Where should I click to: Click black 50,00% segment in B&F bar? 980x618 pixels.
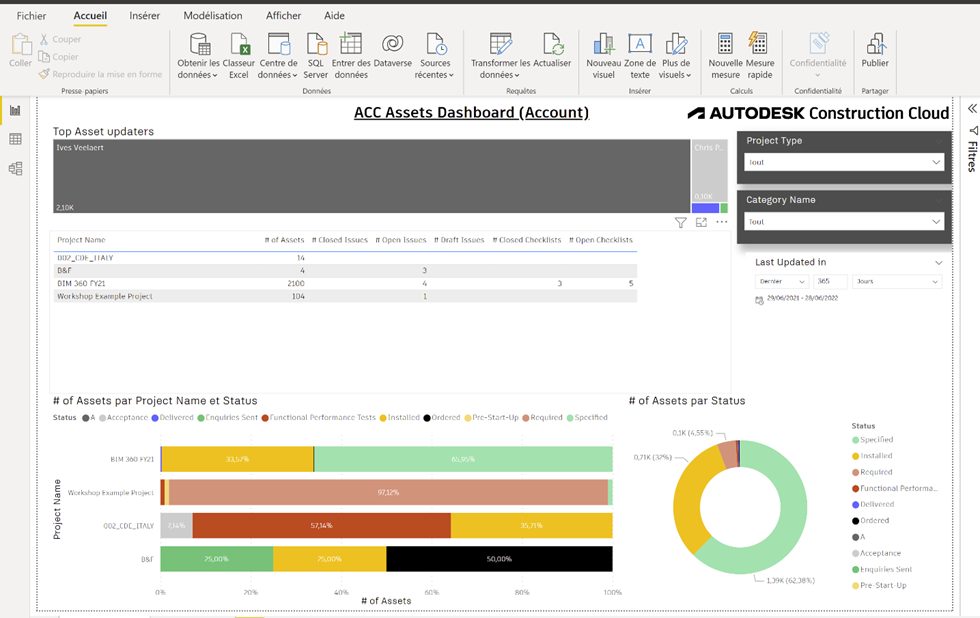[499, 559]
